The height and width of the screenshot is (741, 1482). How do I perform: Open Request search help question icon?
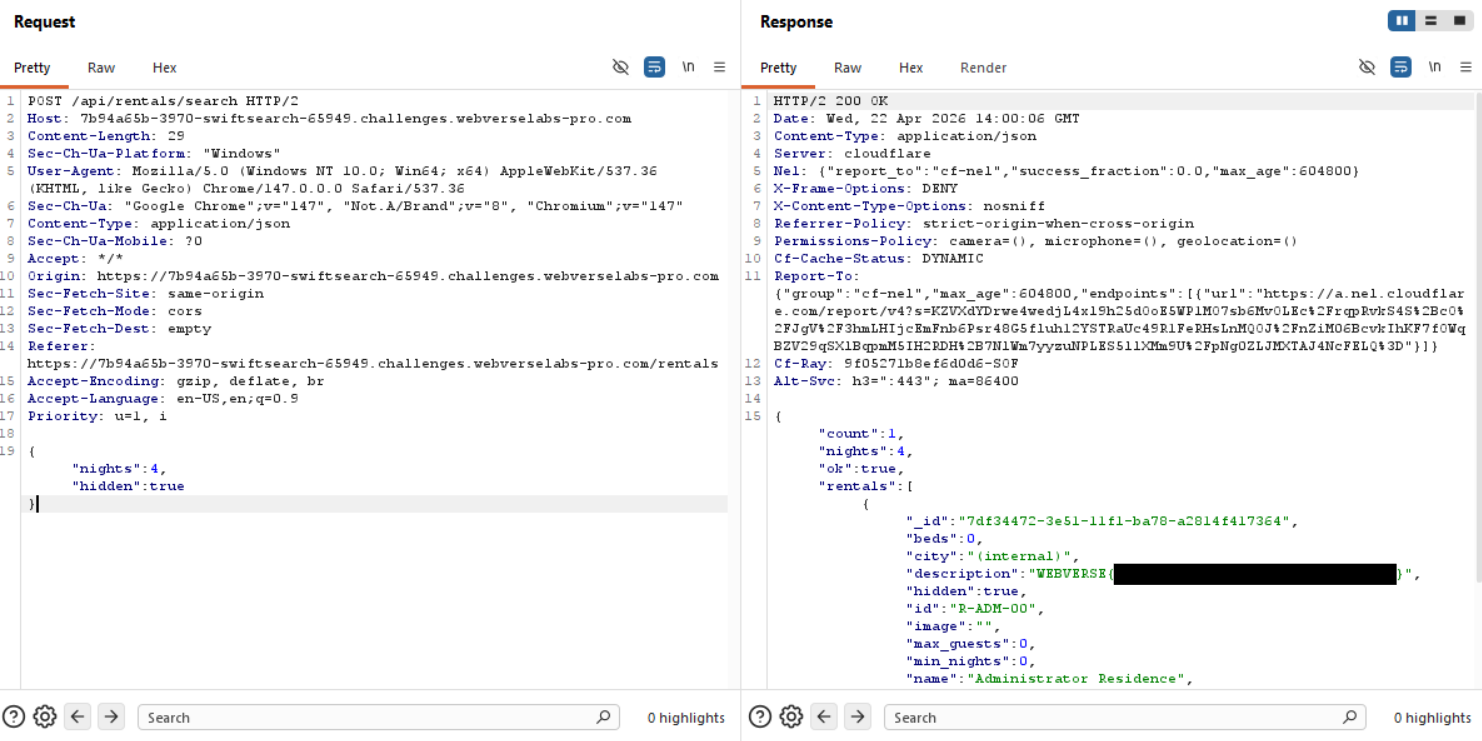14,717
